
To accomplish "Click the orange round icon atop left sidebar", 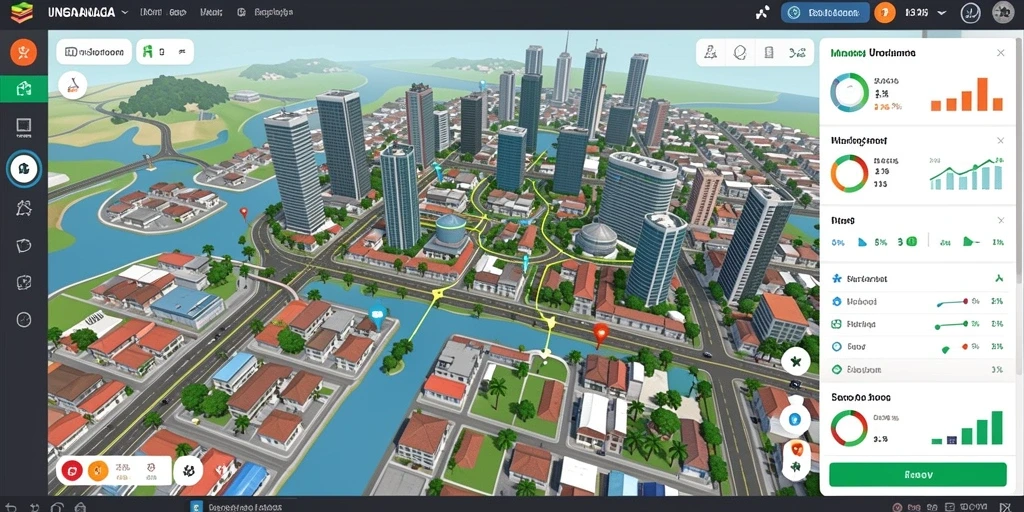I will click(24, 52).
